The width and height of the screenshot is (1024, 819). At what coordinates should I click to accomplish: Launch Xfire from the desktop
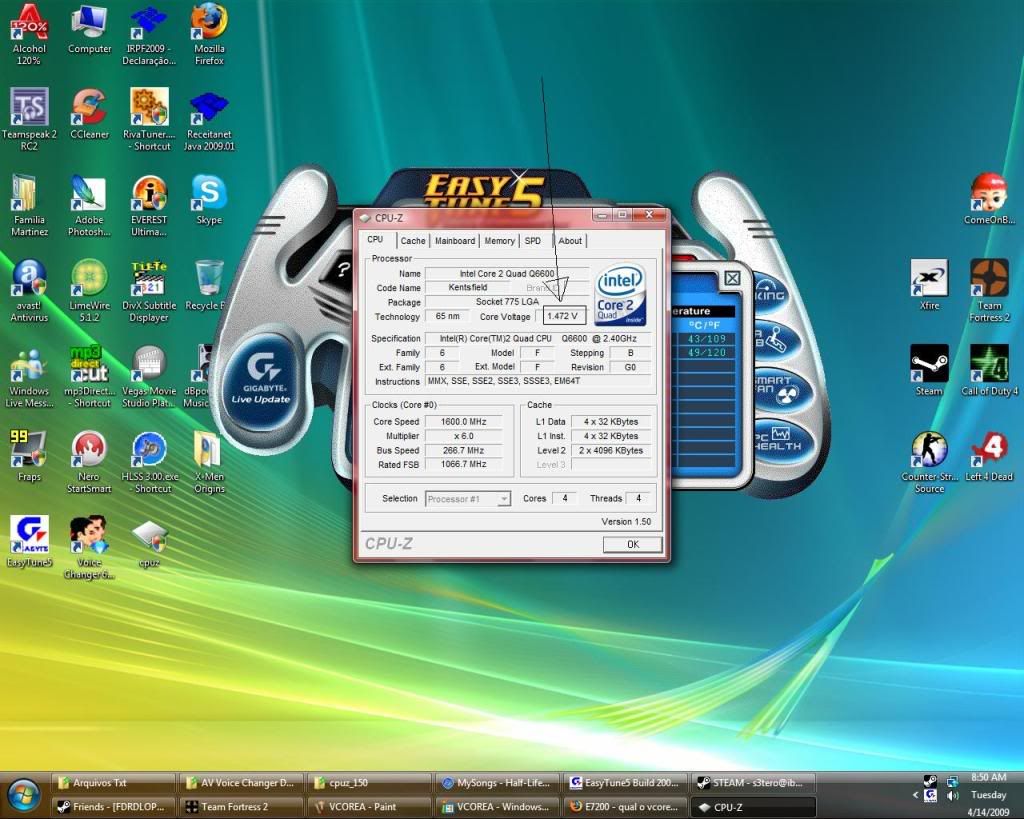929,285
